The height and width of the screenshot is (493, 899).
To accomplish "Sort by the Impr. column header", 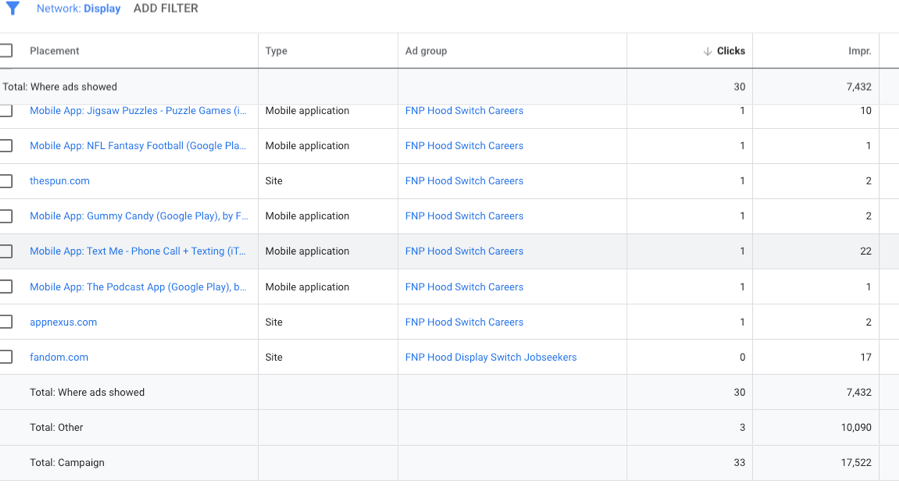I will click(x=859, y=51).
